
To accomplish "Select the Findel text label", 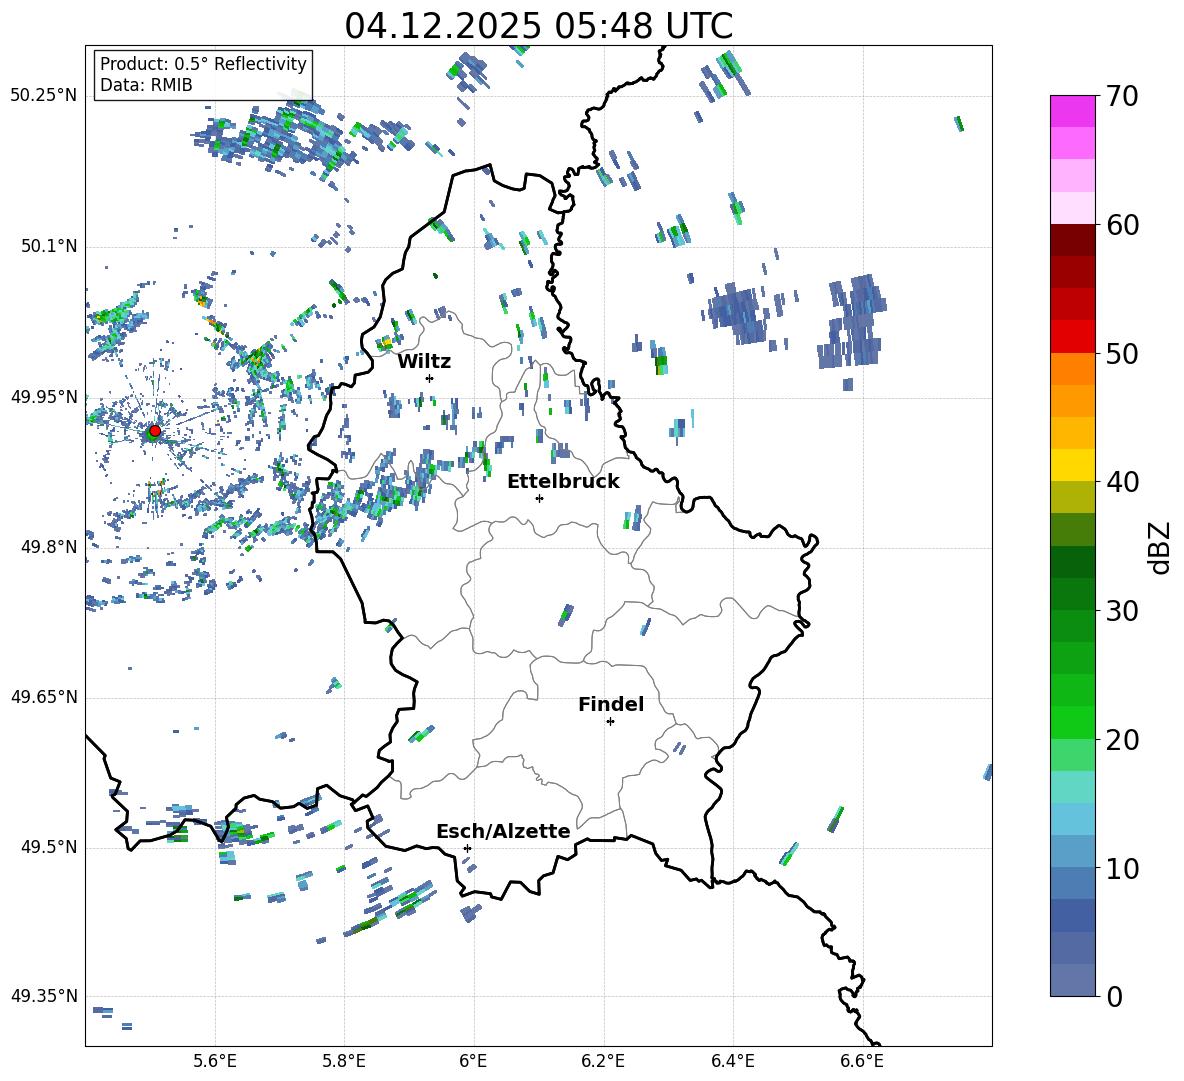I will click(611, 704).
